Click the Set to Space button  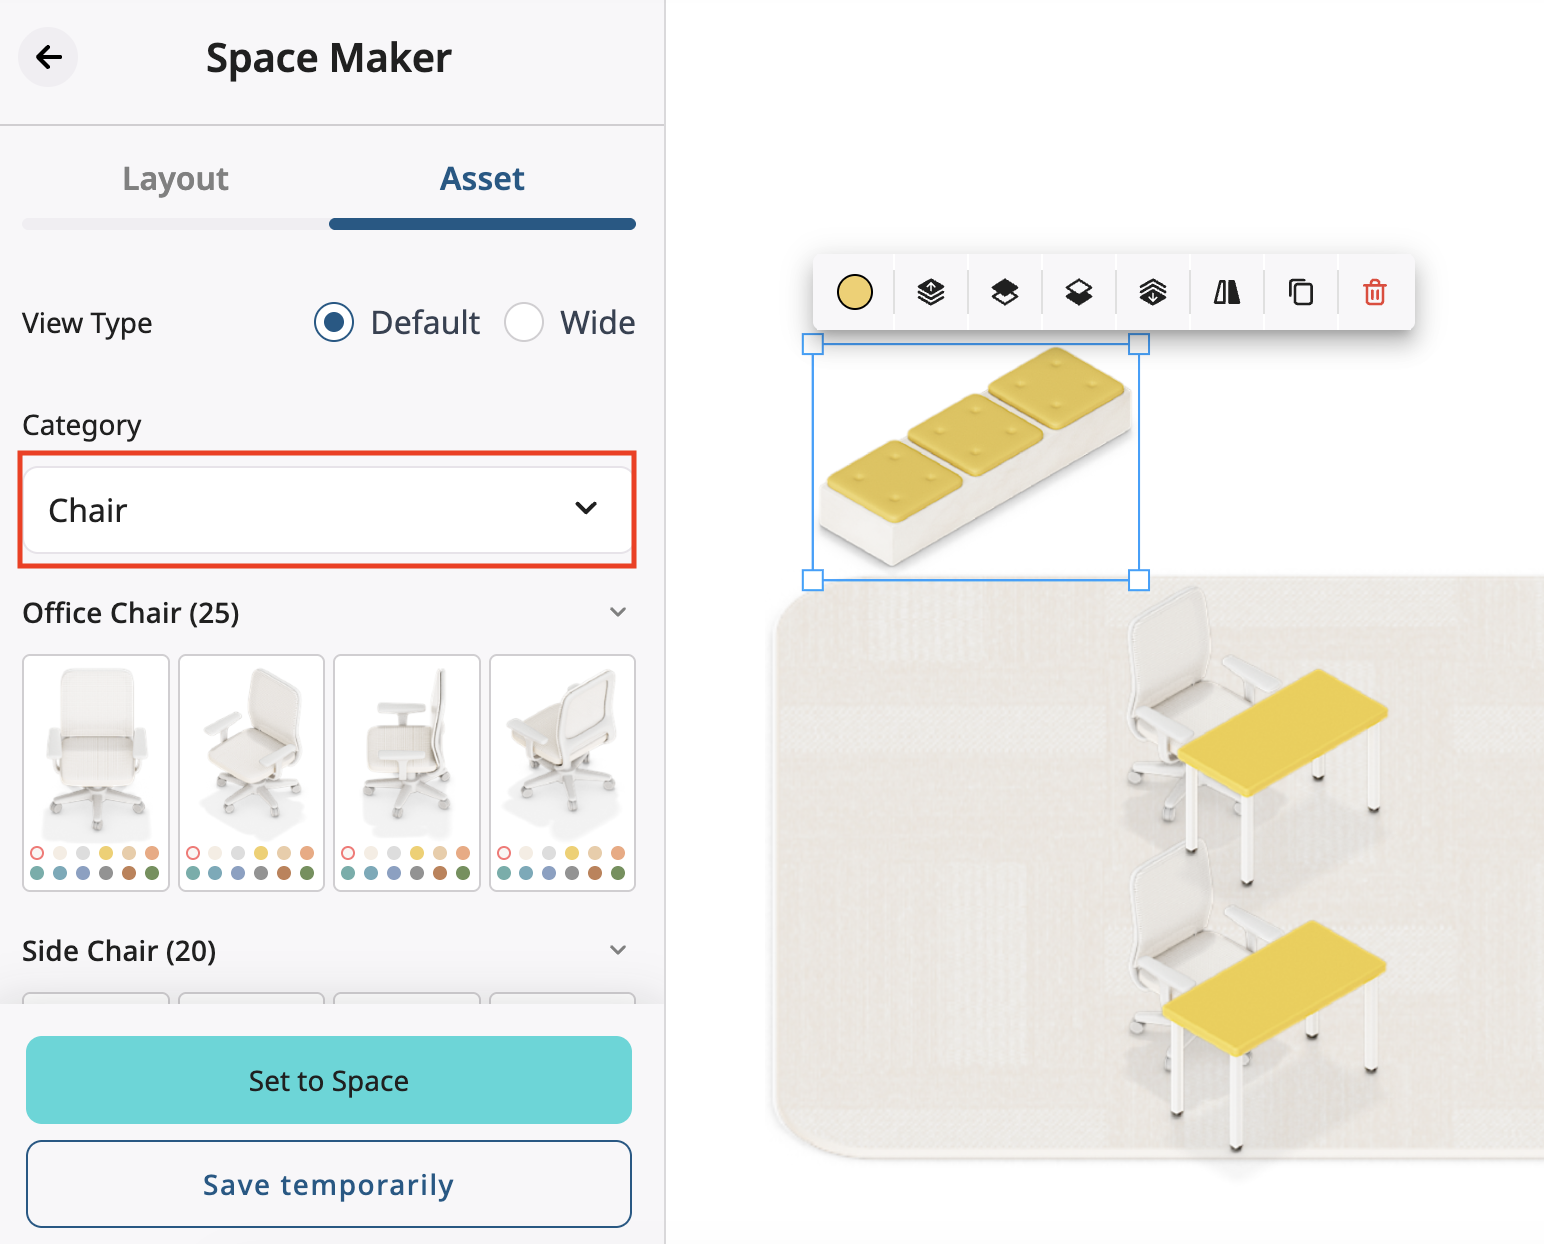(328, 1080)
